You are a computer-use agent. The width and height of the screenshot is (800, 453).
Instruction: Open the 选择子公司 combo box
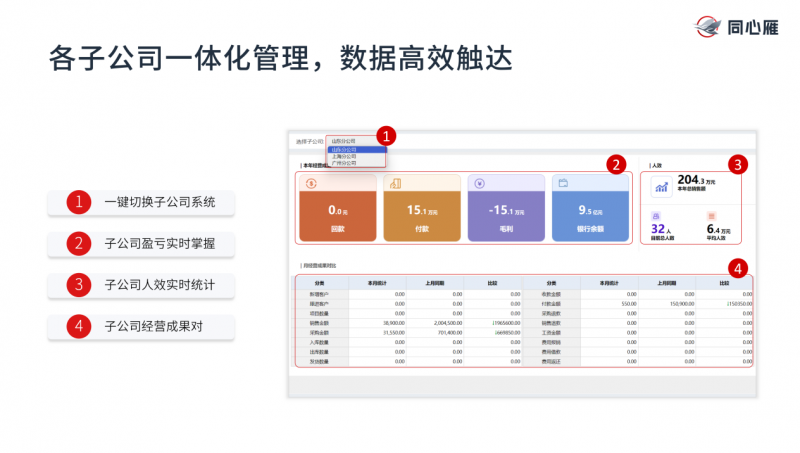click(356, 141)
